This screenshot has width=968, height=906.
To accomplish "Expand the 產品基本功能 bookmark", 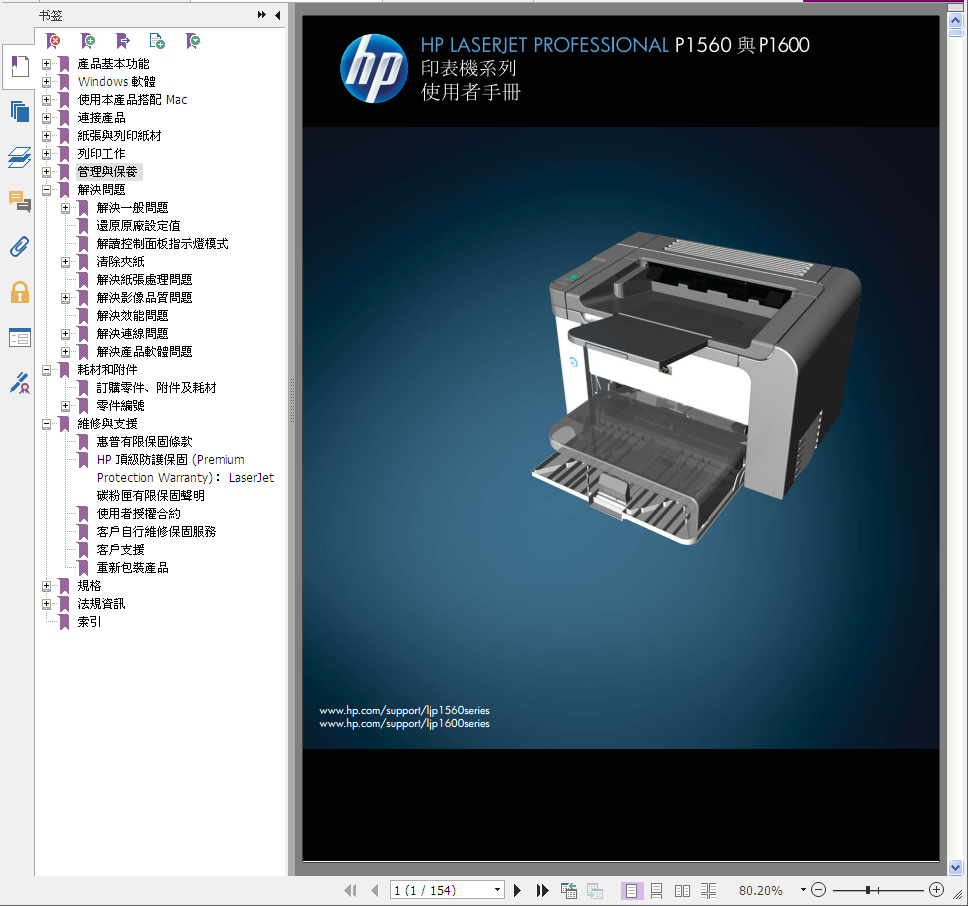I will pyautogui.click(x=46, y=64).
